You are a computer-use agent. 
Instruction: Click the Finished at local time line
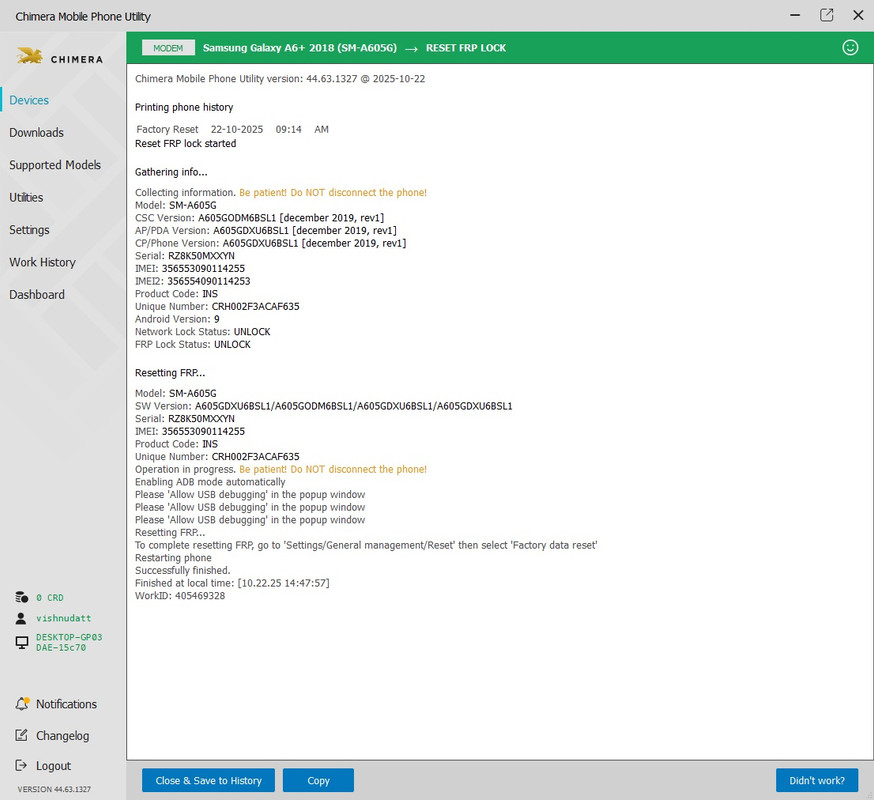232,583
